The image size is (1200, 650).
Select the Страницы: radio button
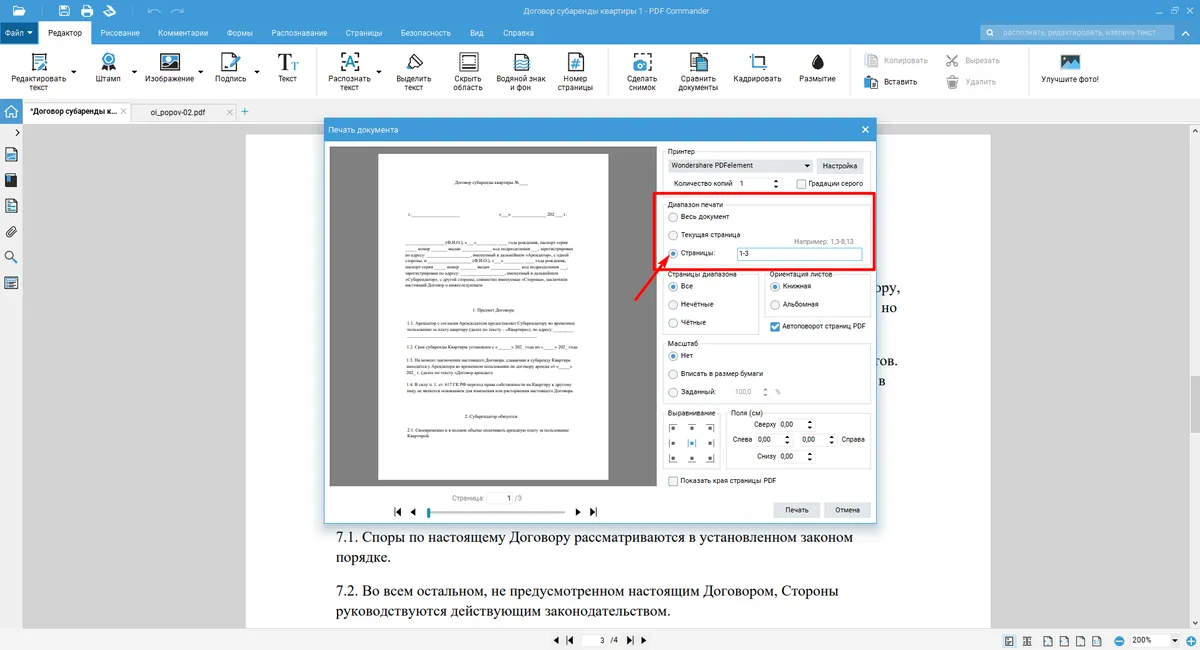[673, 254]
